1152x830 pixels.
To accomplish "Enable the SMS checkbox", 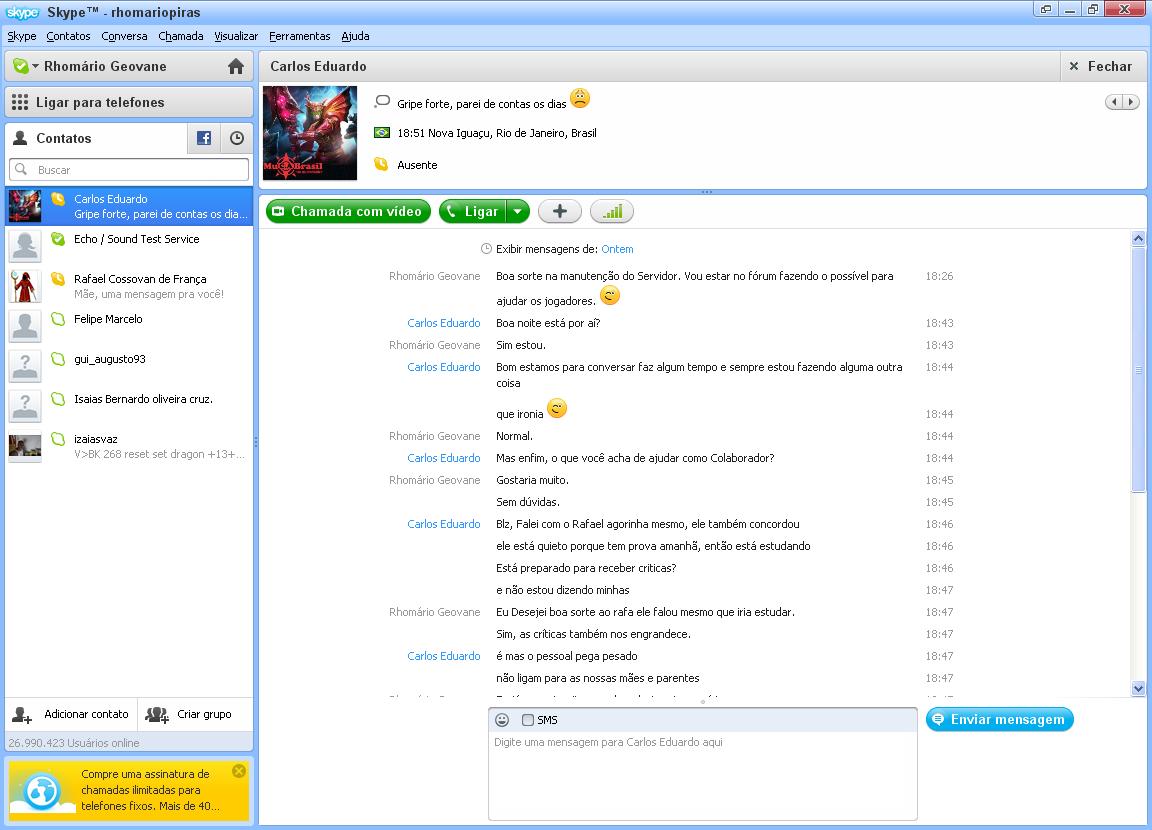I will pos(528,720).
